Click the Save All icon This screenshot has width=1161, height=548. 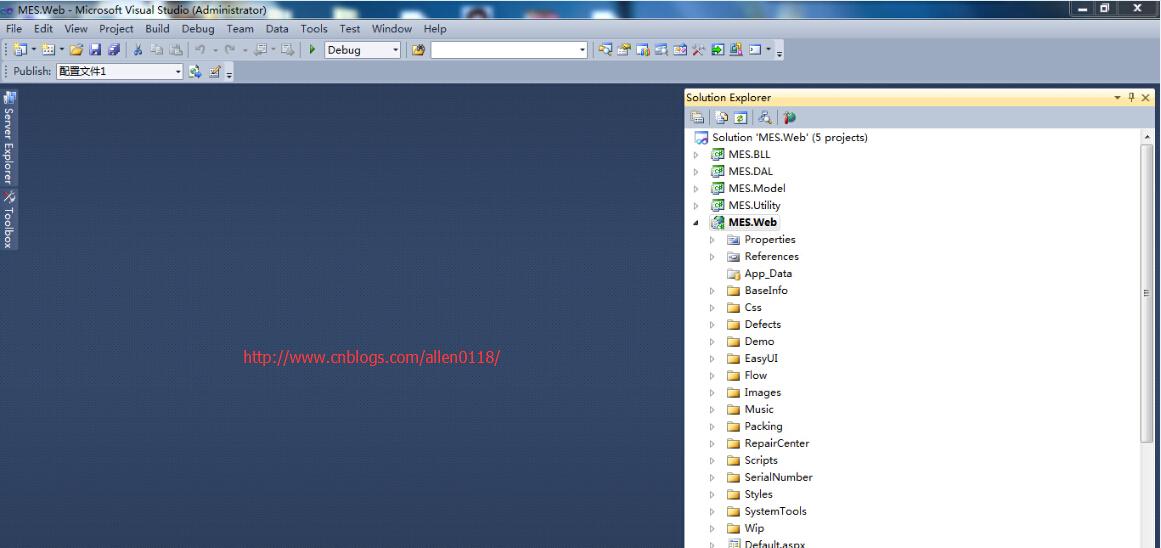(114, 50)
